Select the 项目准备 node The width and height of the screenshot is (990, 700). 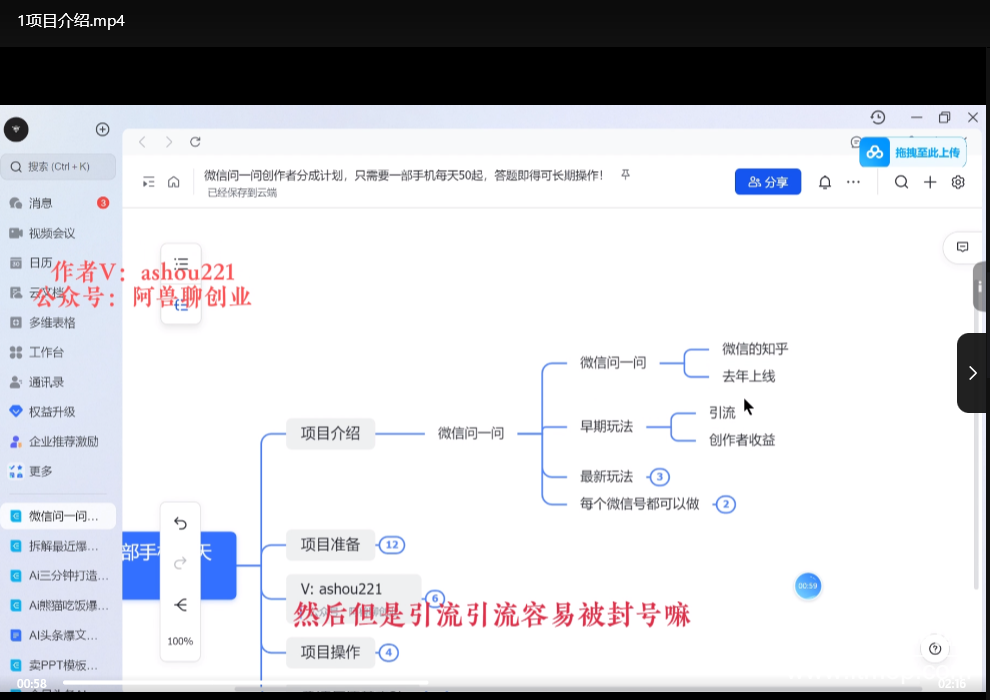330,545
